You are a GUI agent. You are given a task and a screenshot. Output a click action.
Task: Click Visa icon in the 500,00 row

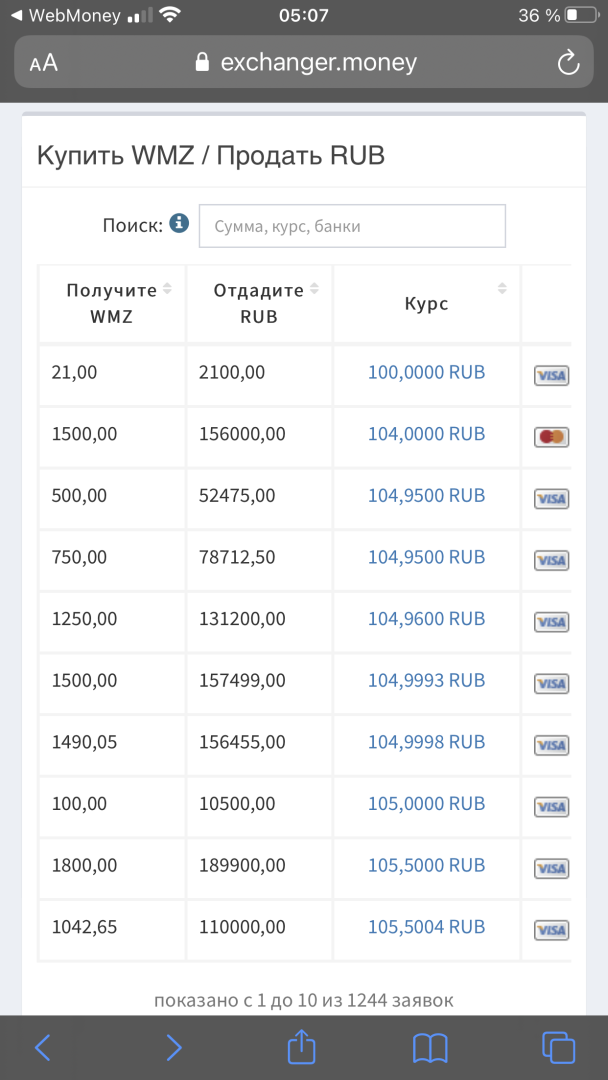click(x=552, y=499)
